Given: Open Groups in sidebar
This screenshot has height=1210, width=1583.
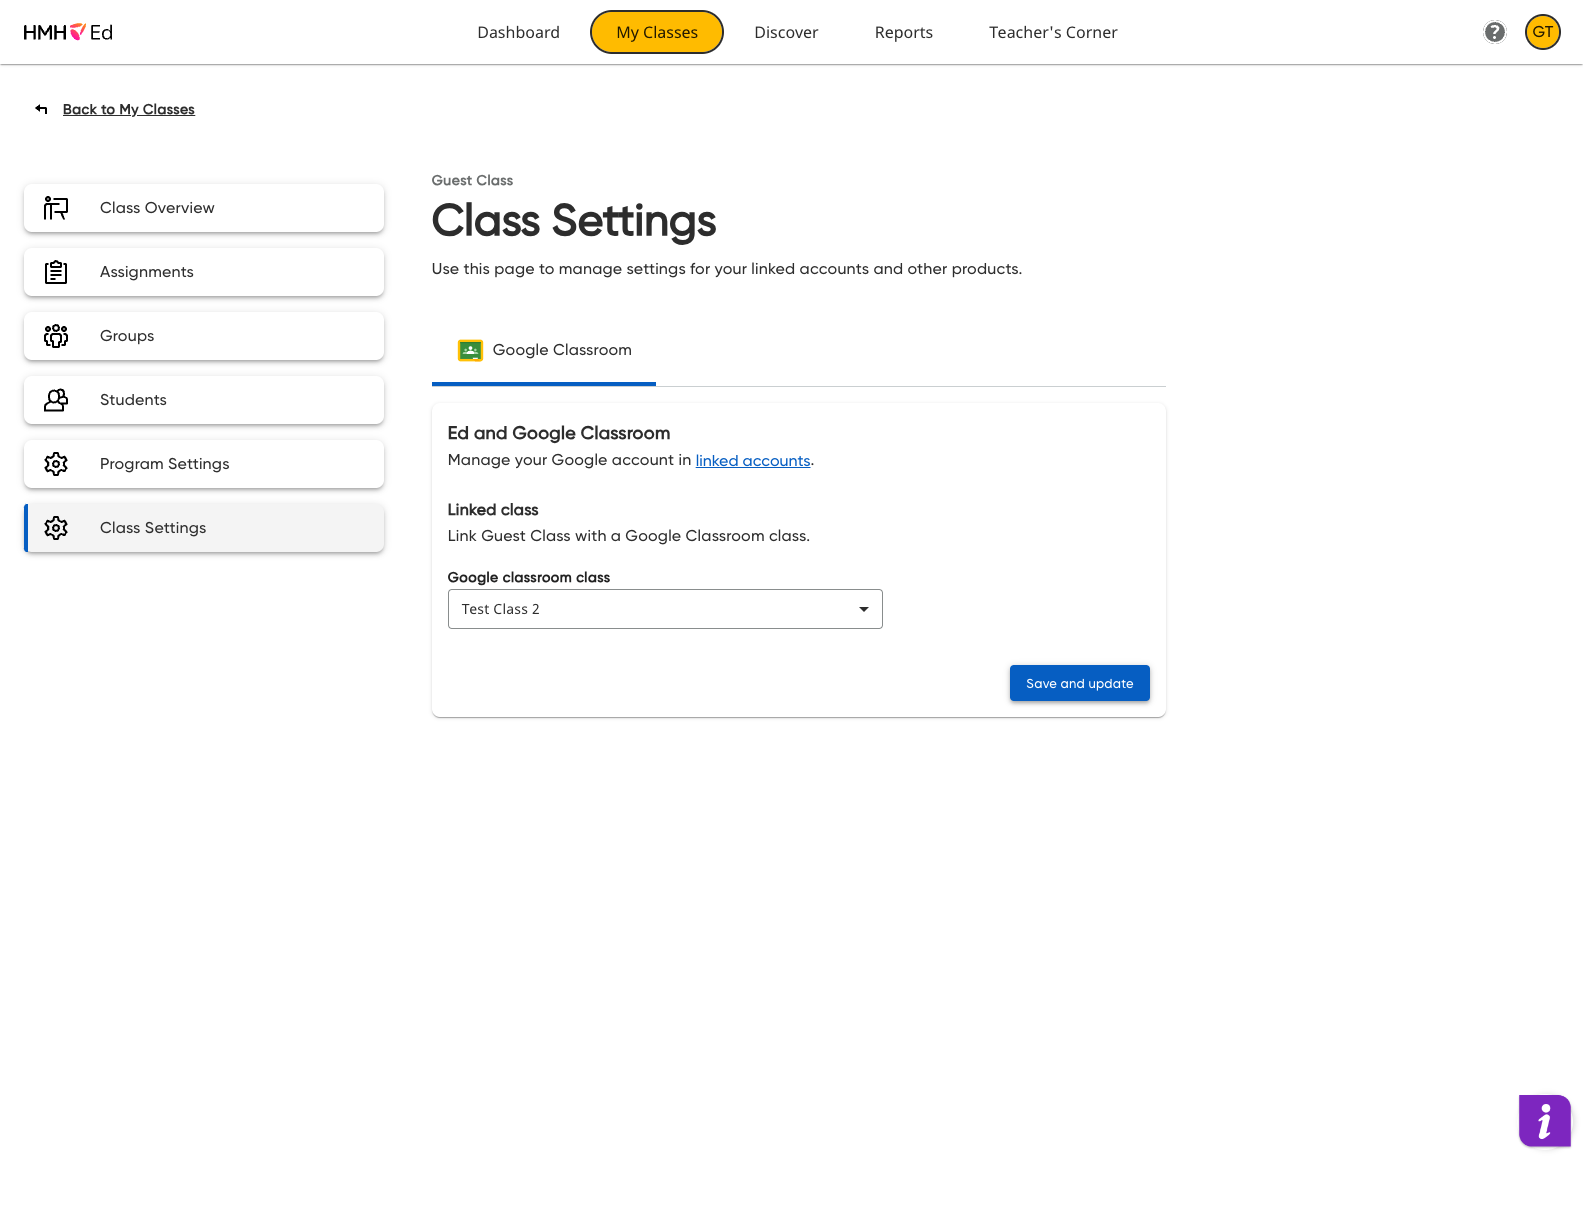Looking at the screenshot, I should point(204,336).
